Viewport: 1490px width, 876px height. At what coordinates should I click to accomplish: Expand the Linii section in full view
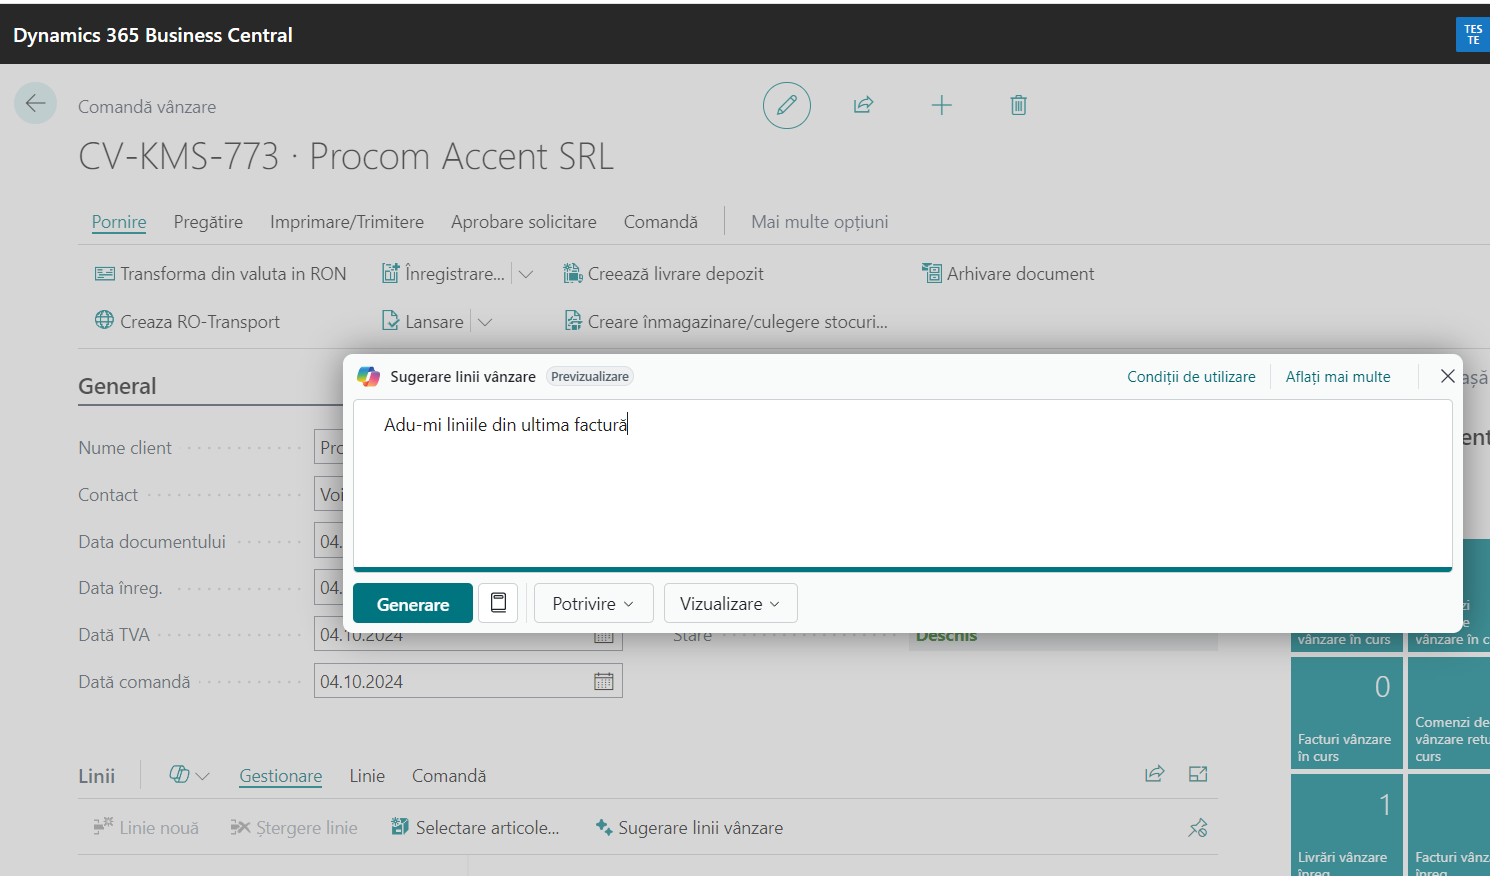[1198, 774]
